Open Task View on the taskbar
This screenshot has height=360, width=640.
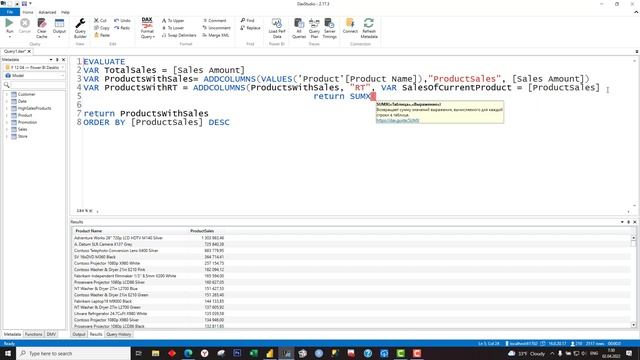138,353
